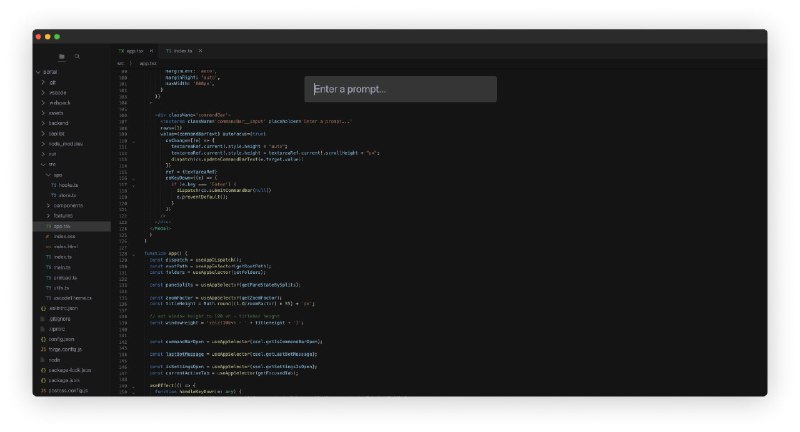Click the CSS hash icon beside index.css

(x=47, y=236)
